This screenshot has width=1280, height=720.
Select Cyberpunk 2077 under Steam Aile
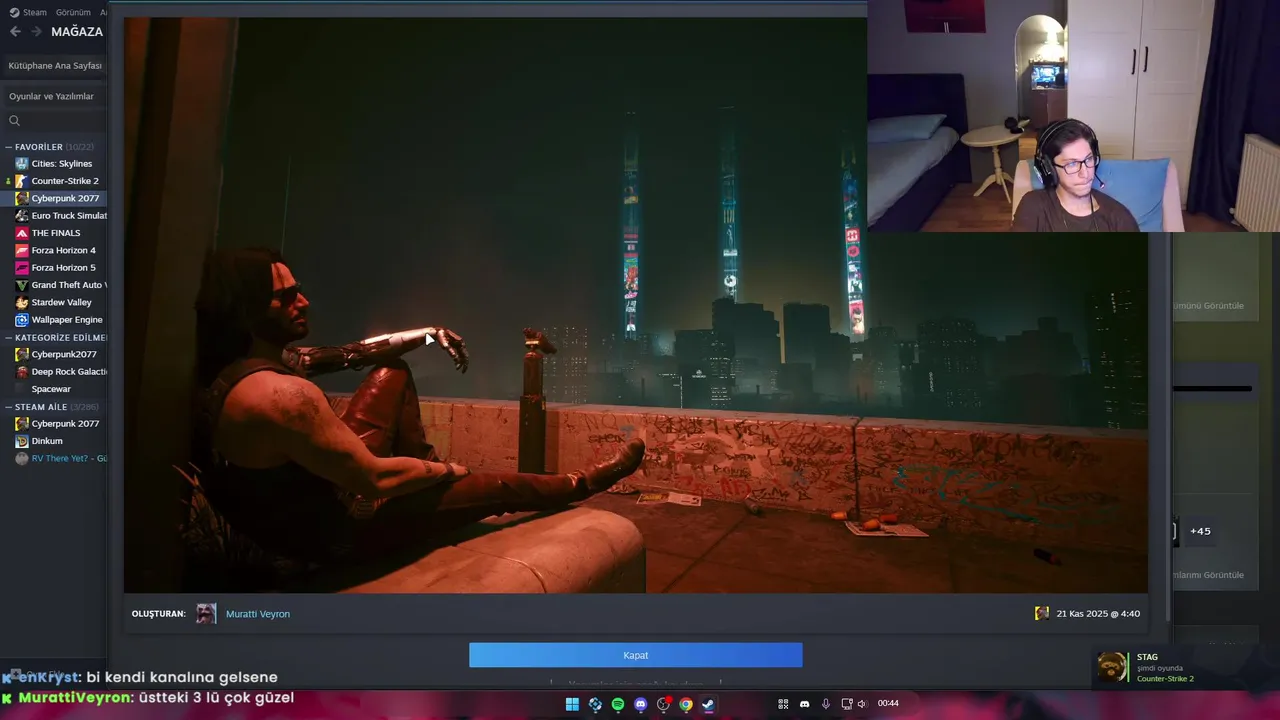pyautogui.click(x=64, y=423)
